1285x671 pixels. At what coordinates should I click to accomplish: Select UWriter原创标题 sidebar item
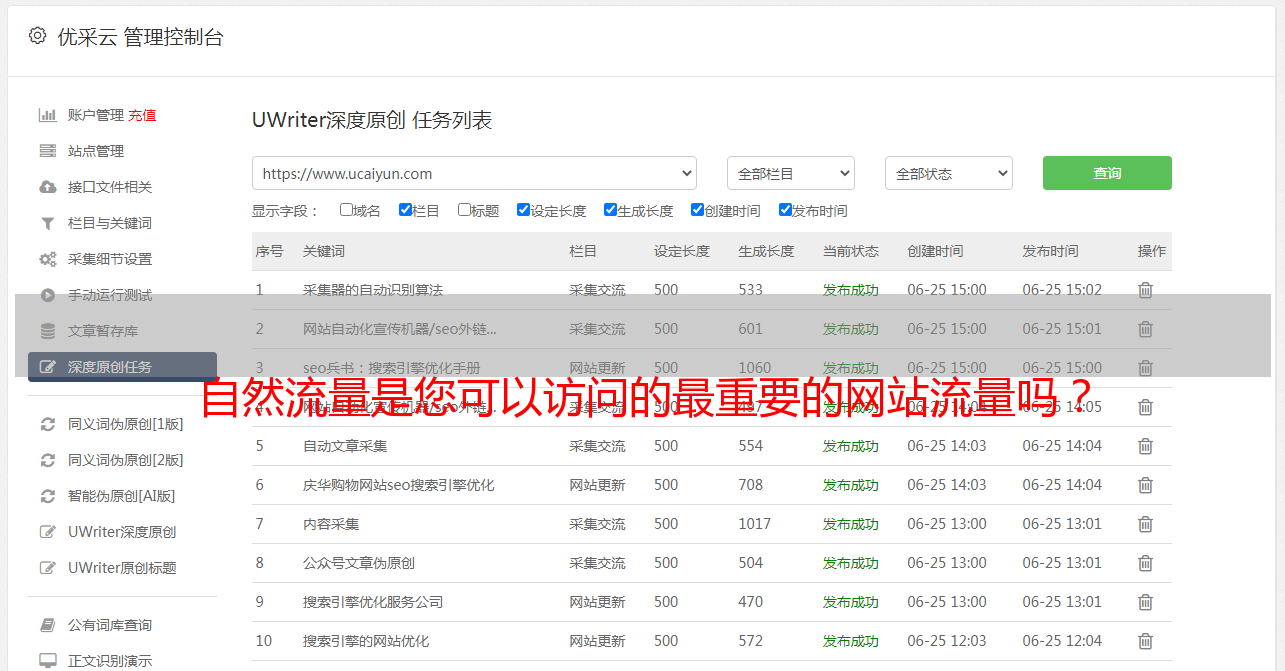coord(121,568)
